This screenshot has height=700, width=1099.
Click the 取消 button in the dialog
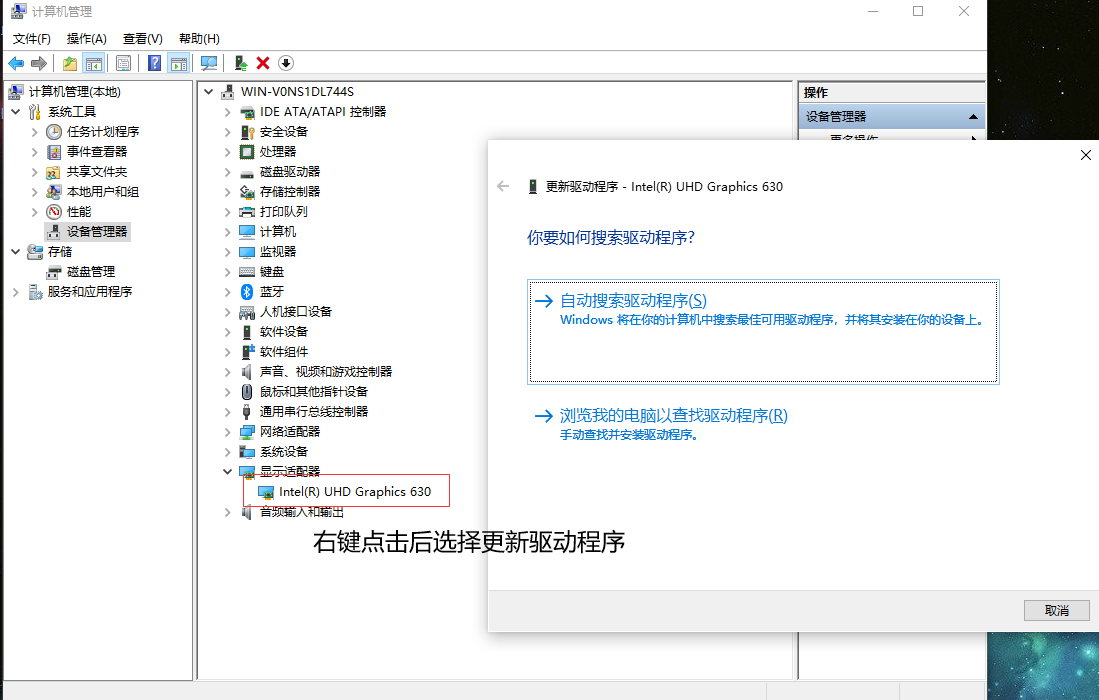click(x=1056, y=610)
